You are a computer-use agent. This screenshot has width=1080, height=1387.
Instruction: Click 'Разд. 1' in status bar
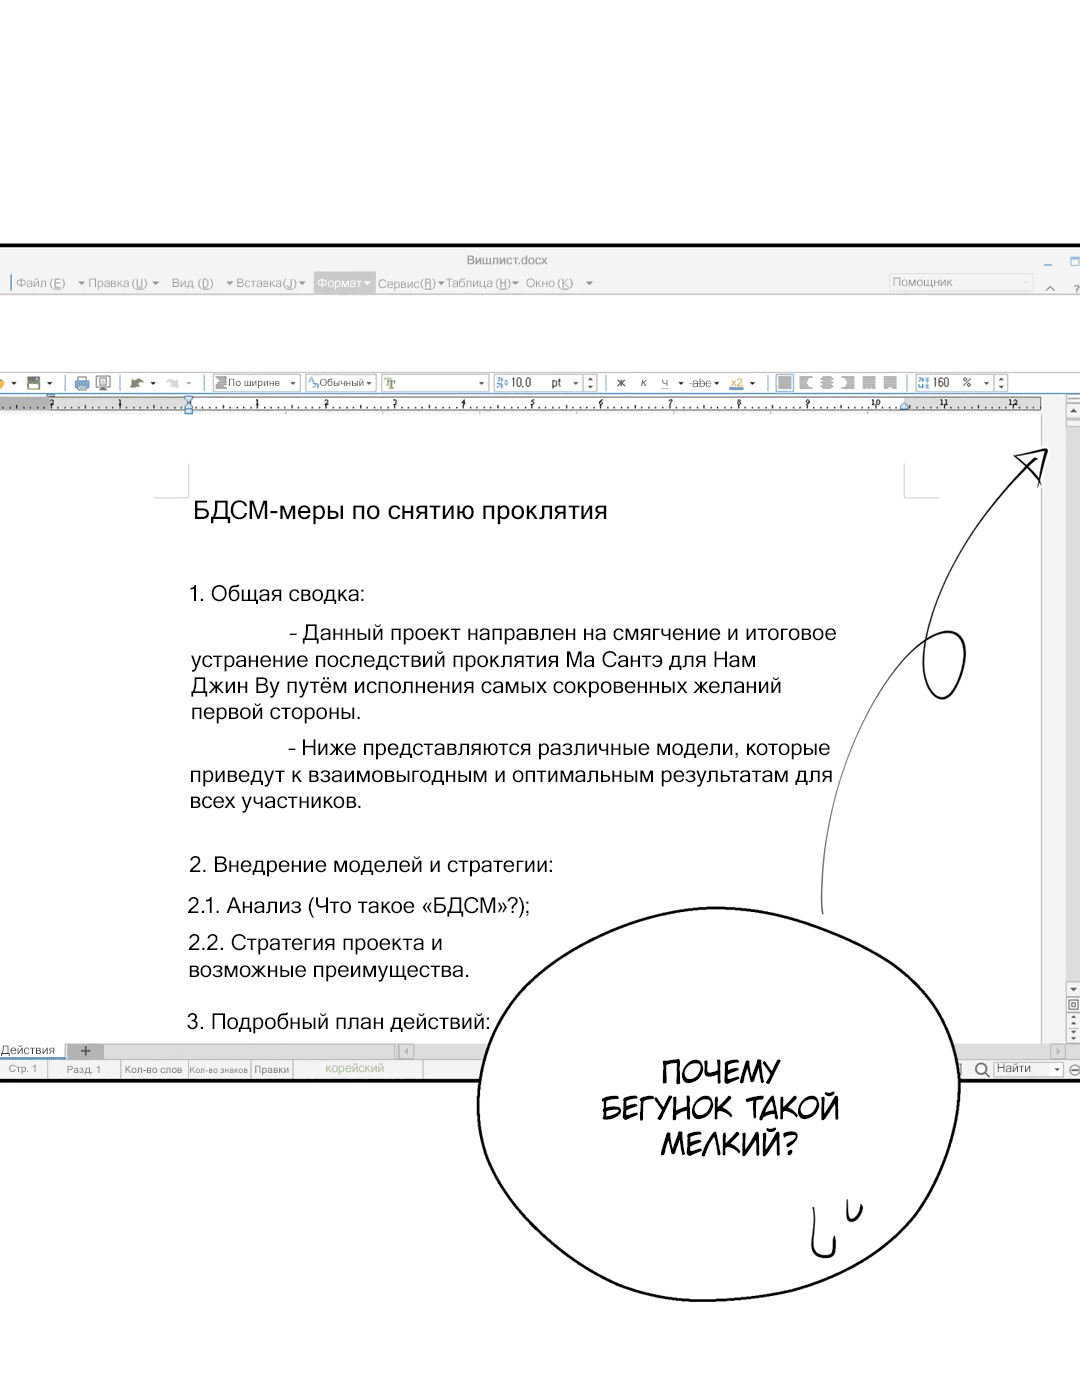[x=84, y=1069]
